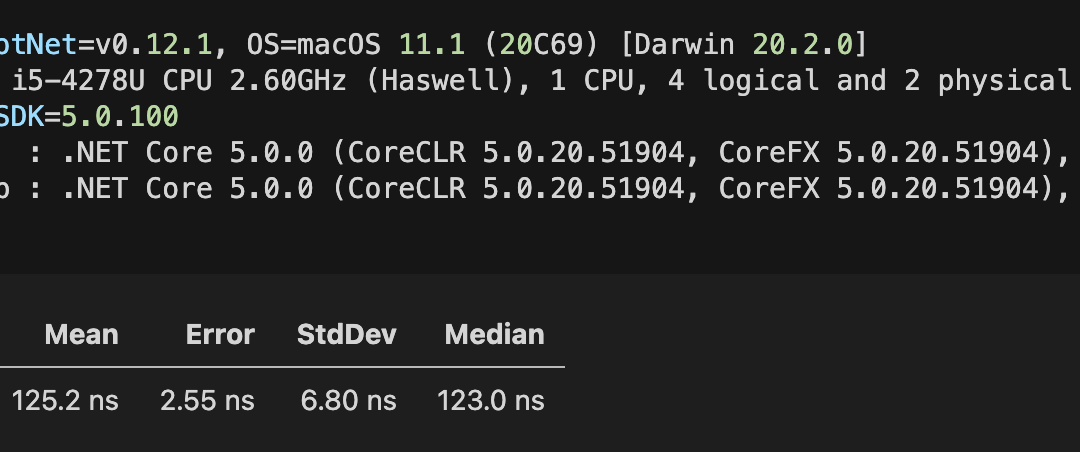Select the Error column header
The height and width of the screenshot is (452, 1080).
click(220, 334)
